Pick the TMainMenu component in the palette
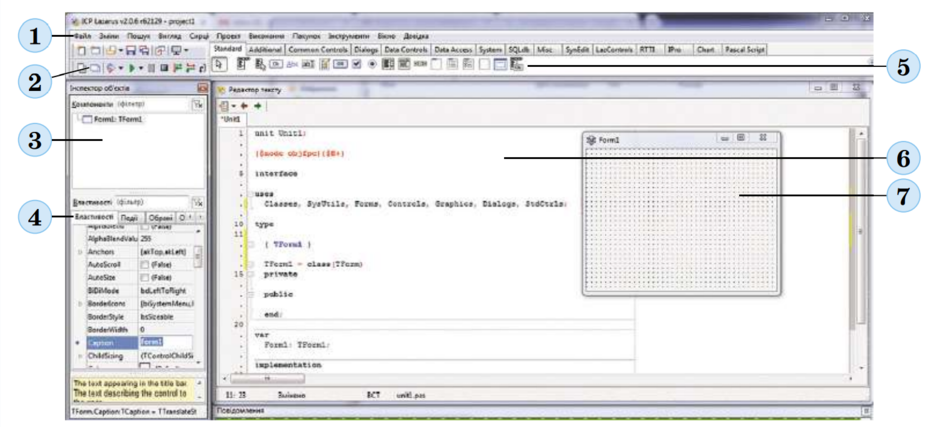Screen dimensions: 940x427 pyautogui.click(x=243, y=64)
